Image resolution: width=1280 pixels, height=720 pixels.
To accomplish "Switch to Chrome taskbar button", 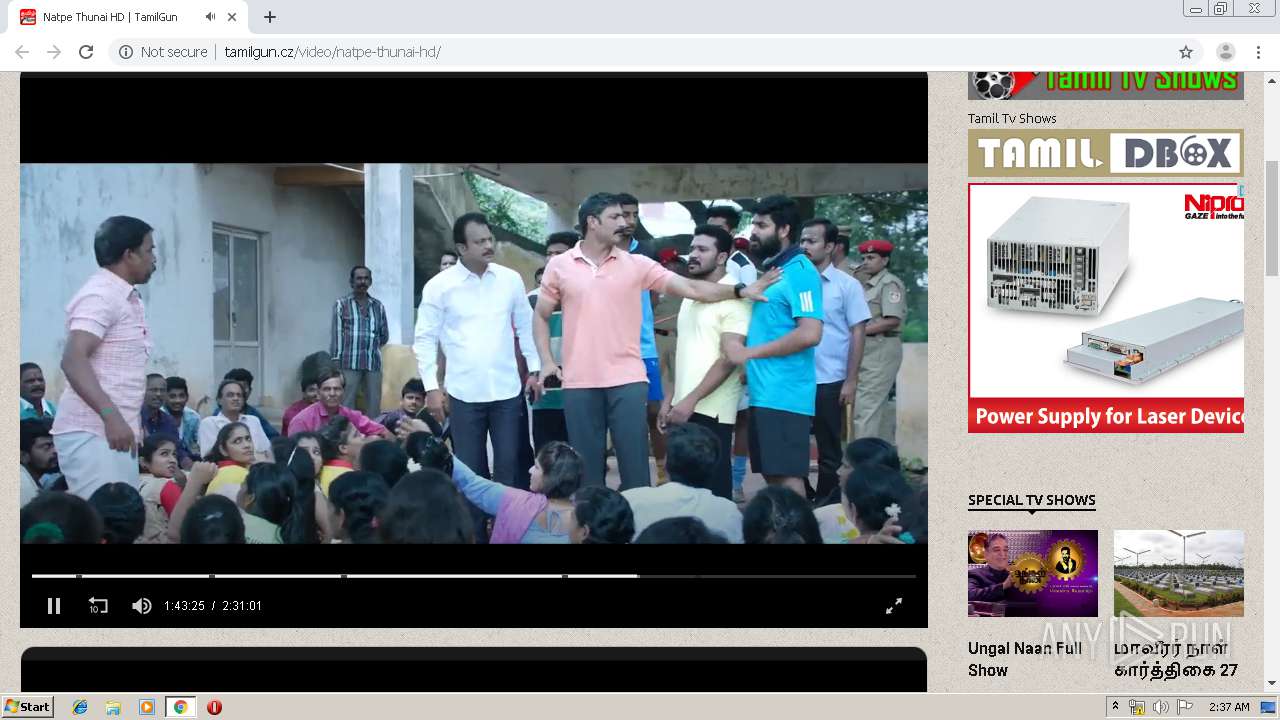I will tap(181, 707).
